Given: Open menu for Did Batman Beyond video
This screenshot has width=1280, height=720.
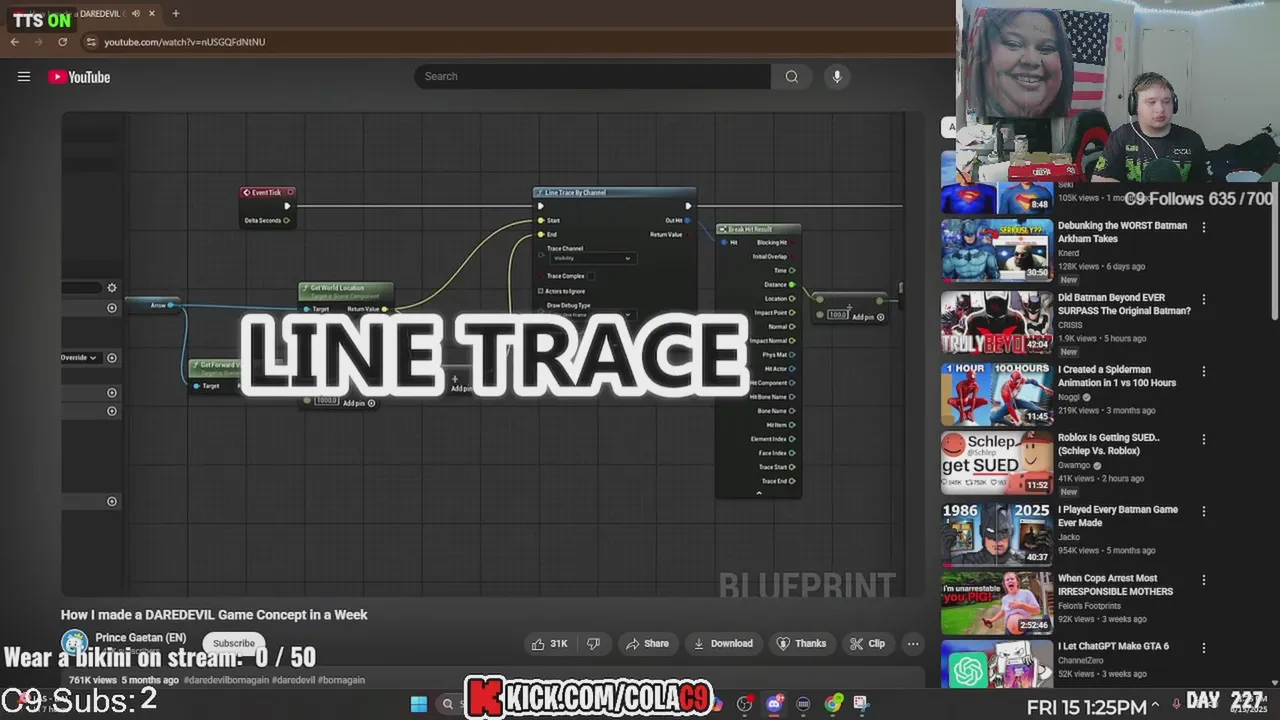Looking at the screenshot, I should pos(1204,299).
